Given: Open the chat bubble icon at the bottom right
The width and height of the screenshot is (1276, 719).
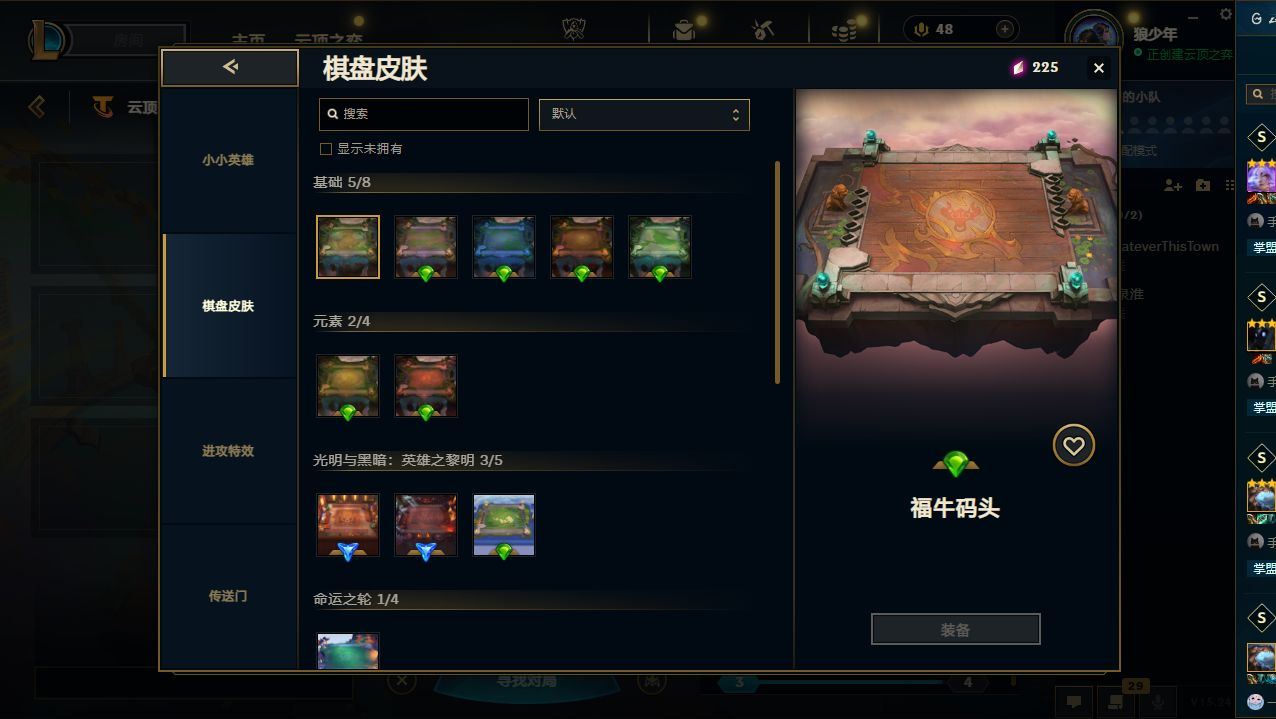Looking at the screenshot, I should point(1074,702).
